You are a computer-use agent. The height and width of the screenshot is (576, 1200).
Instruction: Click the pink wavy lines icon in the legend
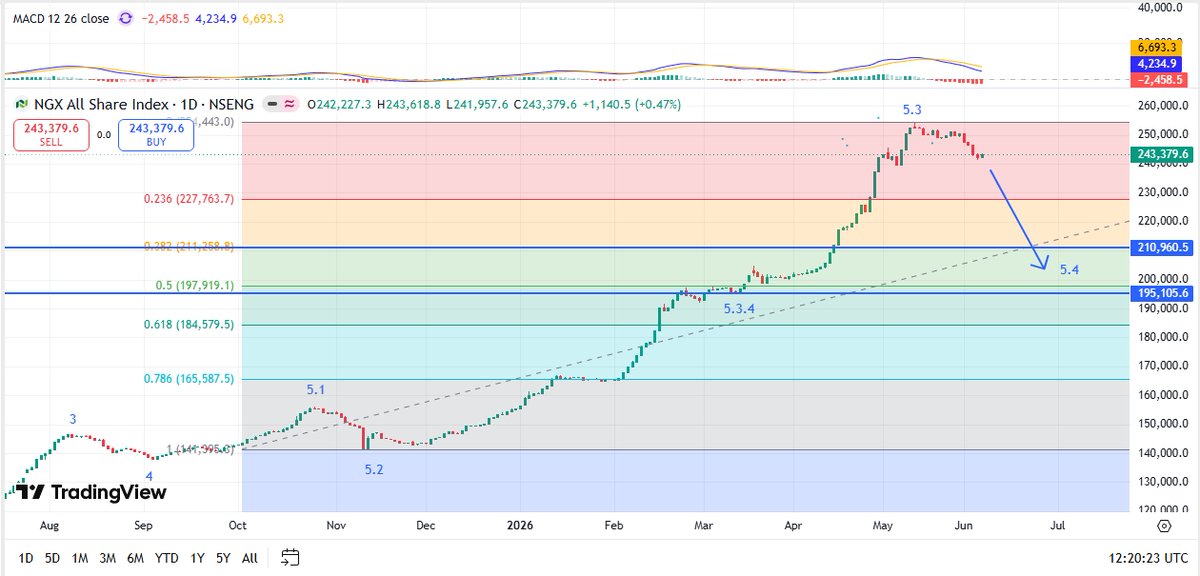coord(291,104)
